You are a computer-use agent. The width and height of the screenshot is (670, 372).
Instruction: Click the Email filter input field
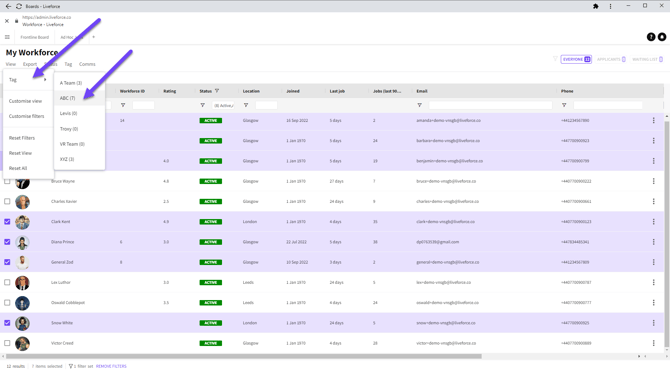click(490, 105)
